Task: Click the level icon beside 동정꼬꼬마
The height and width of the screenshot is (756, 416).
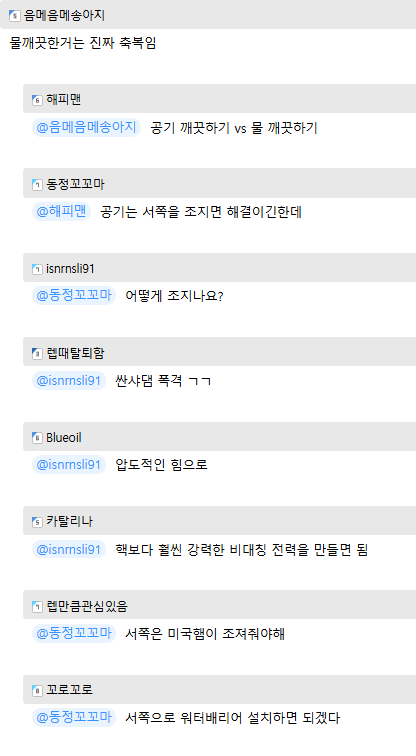Action: 37,184
